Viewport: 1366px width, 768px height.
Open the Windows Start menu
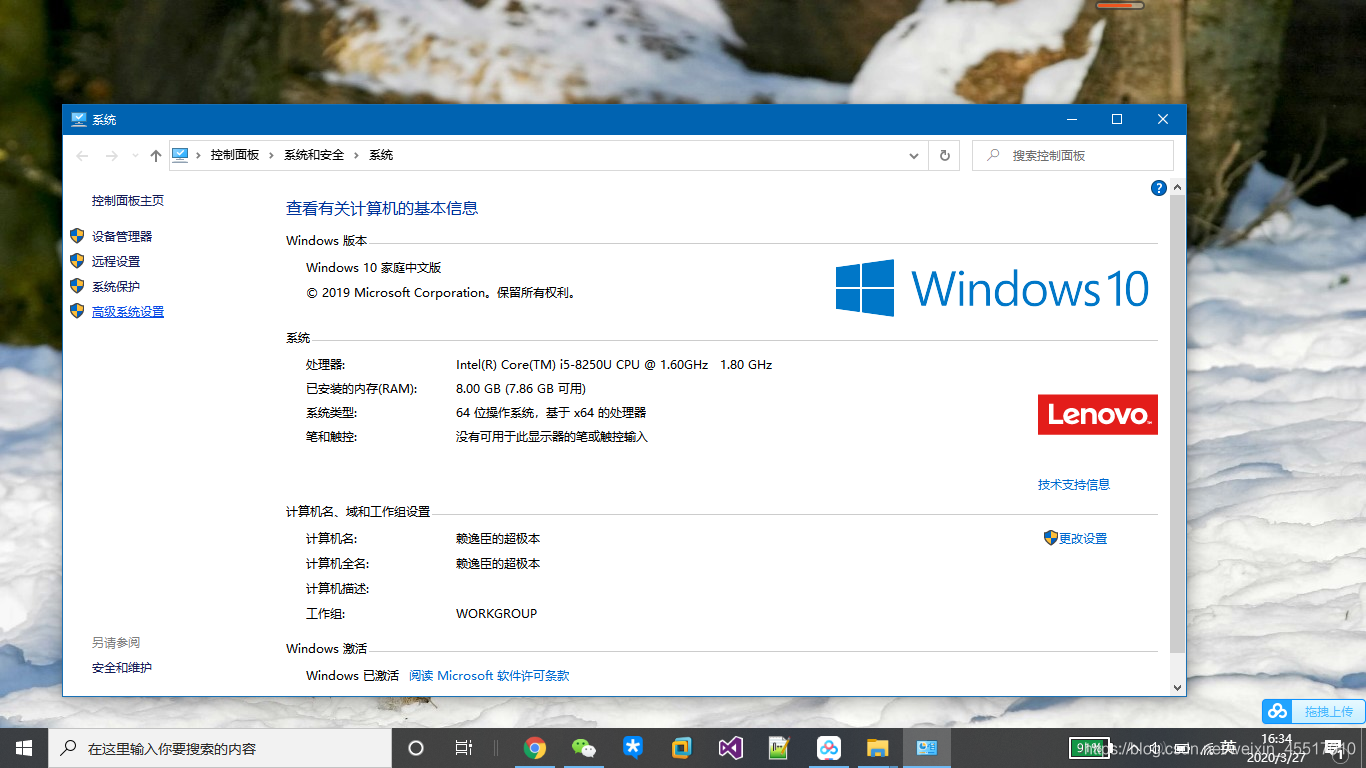click(24, 748)
